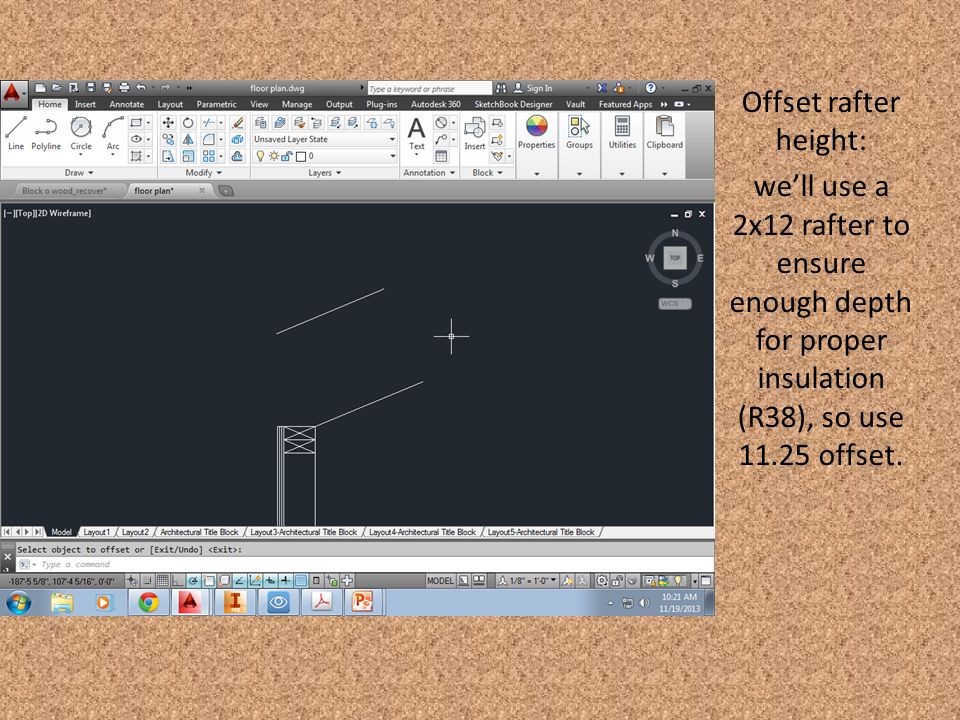Click the Insert block button

tap(474, 133)
